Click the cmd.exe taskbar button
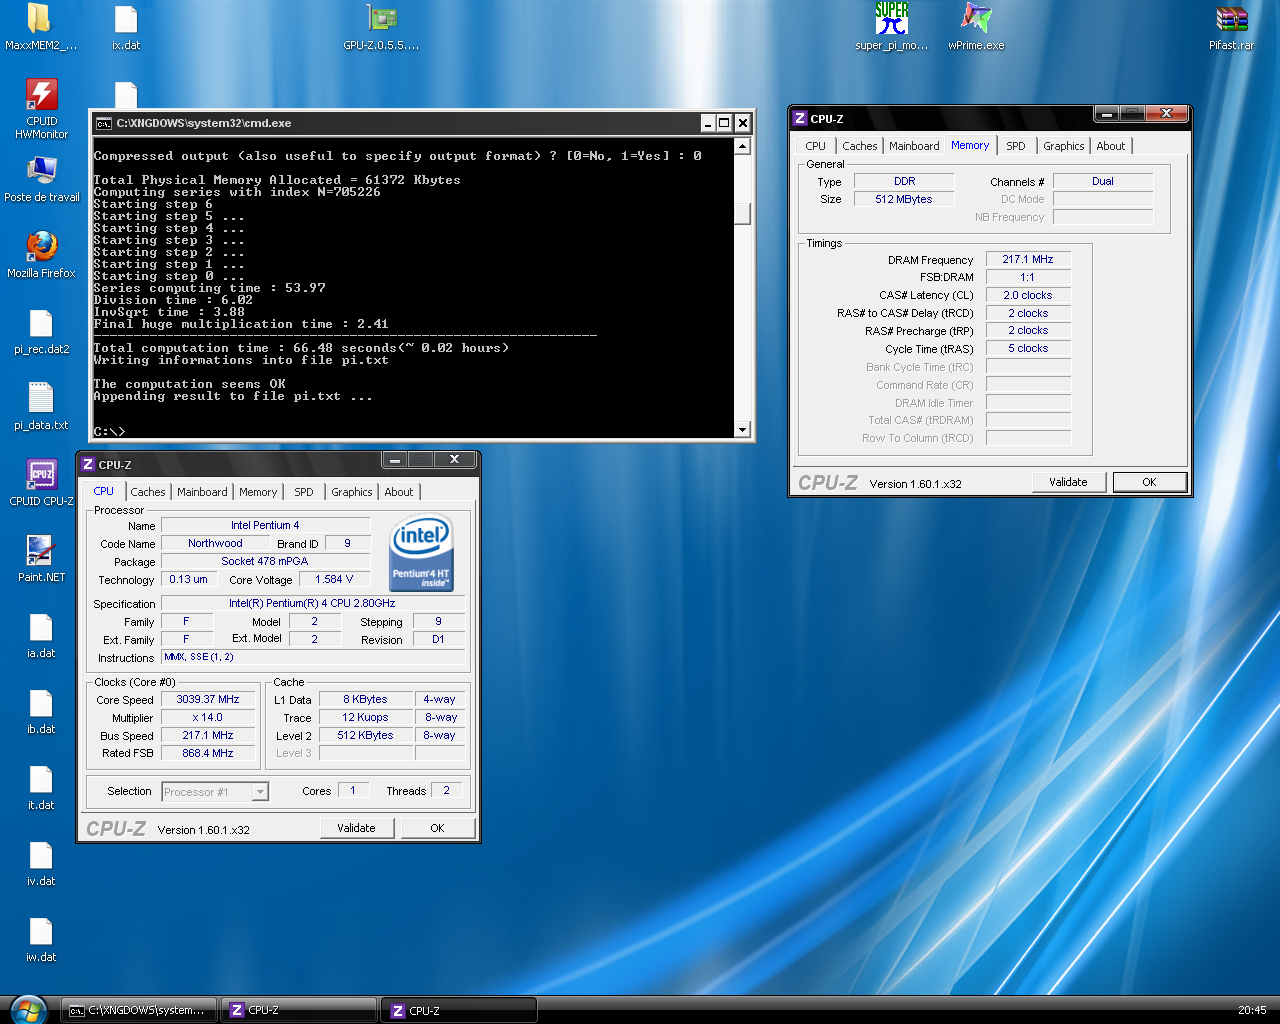This screenshot has height=1024, width=1280. coord(139,1010)
